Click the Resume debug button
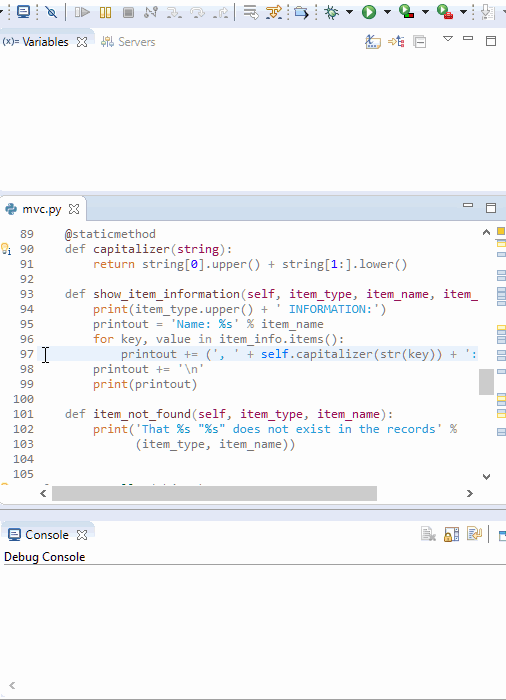Screen dimensions: 506x700 [x=82, y=12]
